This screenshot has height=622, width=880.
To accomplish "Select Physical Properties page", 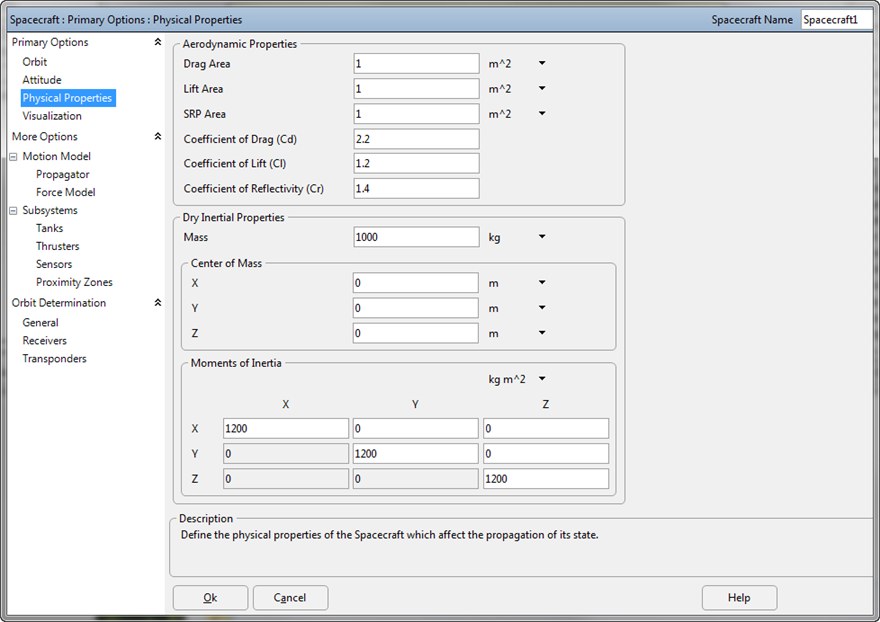I will [x=68, y=98].
